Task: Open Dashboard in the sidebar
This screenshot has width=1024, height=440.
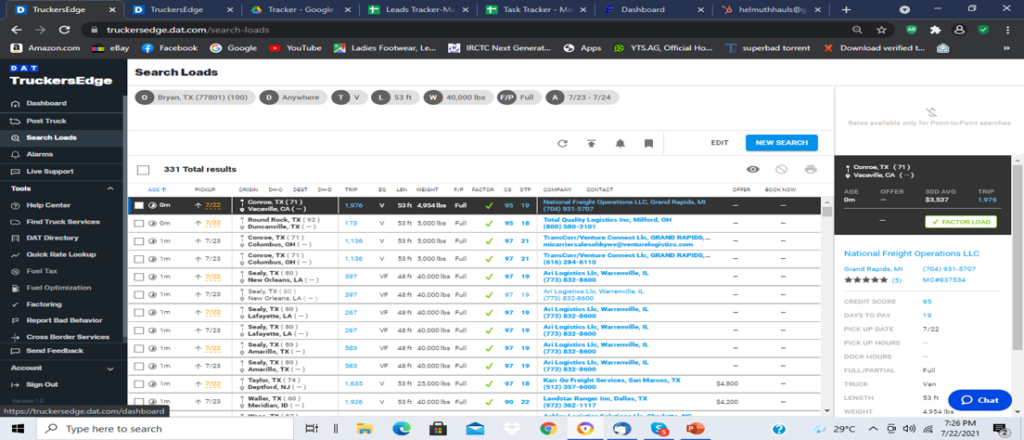Action: tap(46, 103)
